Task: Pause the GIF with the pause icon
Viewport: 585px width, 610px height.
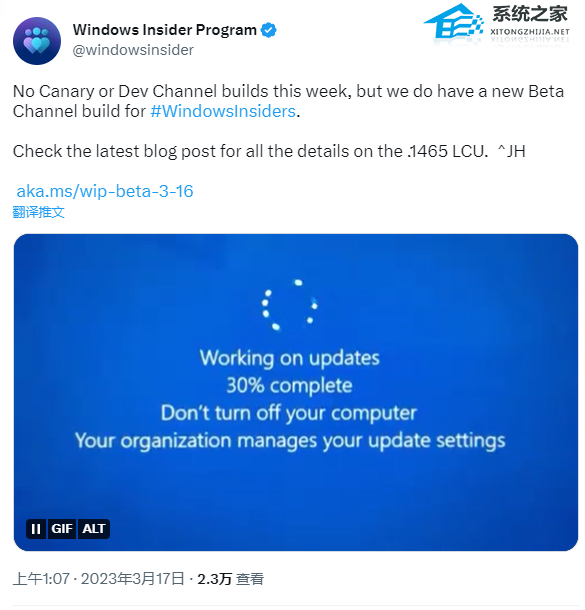Action: click(x=36, y=529)
